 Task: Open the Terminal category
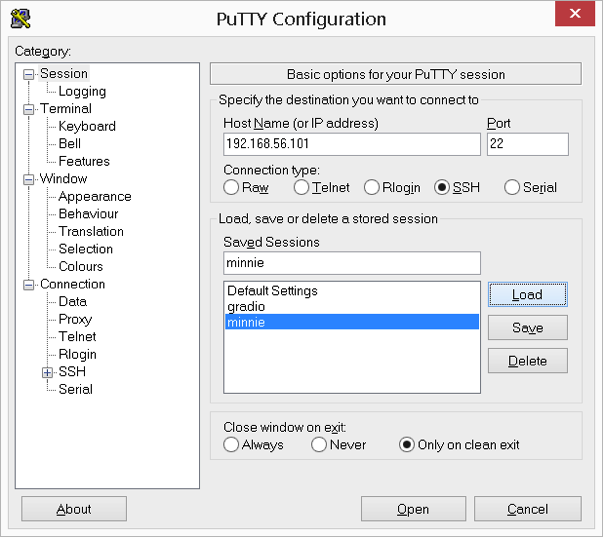tap(66, 109)
